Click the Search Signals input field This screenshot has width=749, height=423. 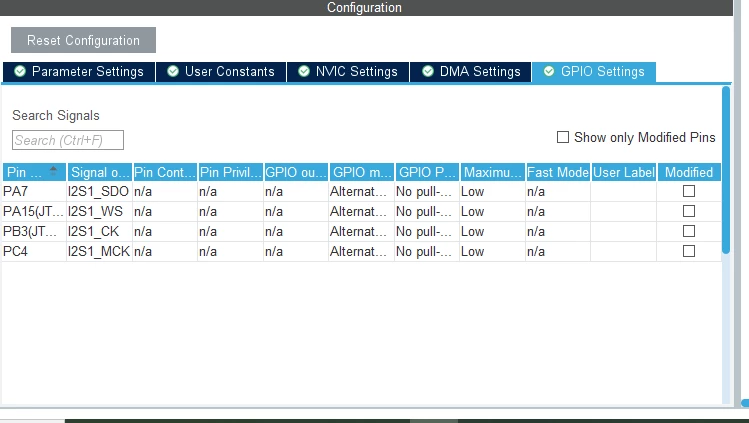pos(68,140)
